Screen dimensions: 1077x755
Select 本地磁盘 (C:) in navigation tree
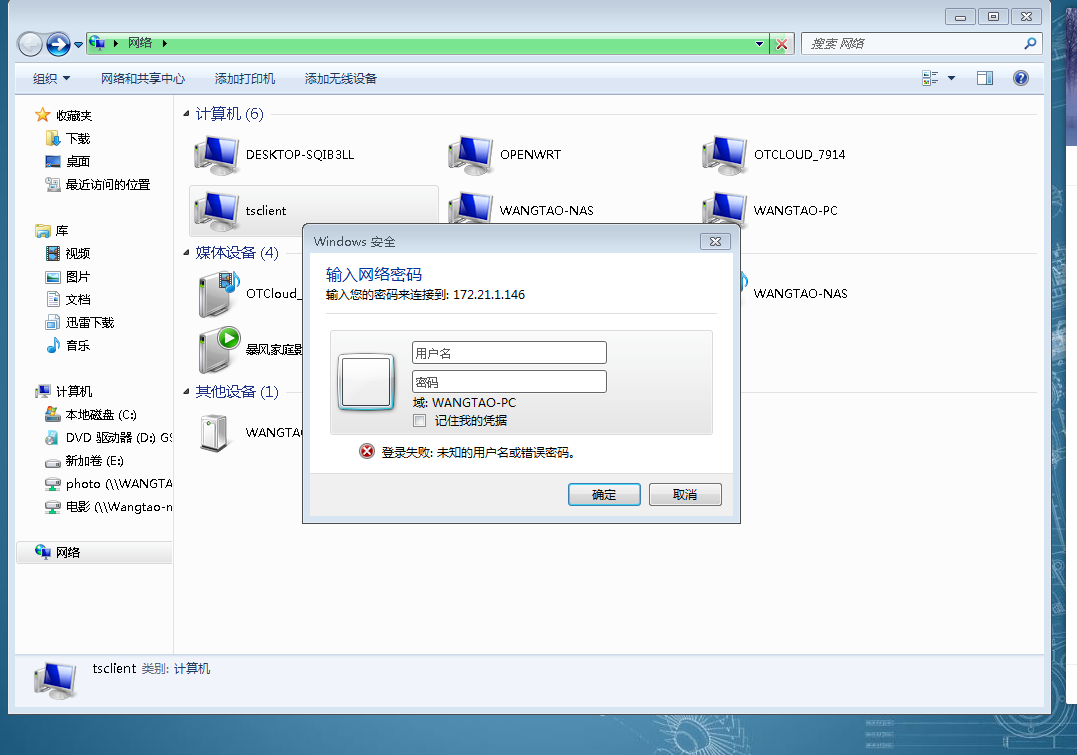click(100, 415)
